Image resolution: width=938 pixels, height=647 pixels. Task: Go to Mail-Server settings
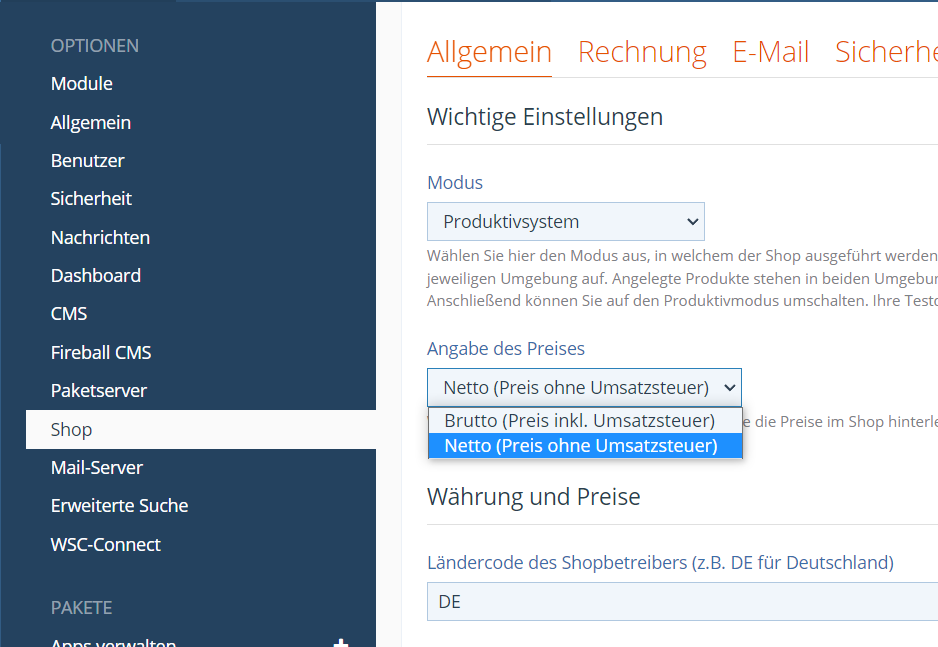coord(97,468)
